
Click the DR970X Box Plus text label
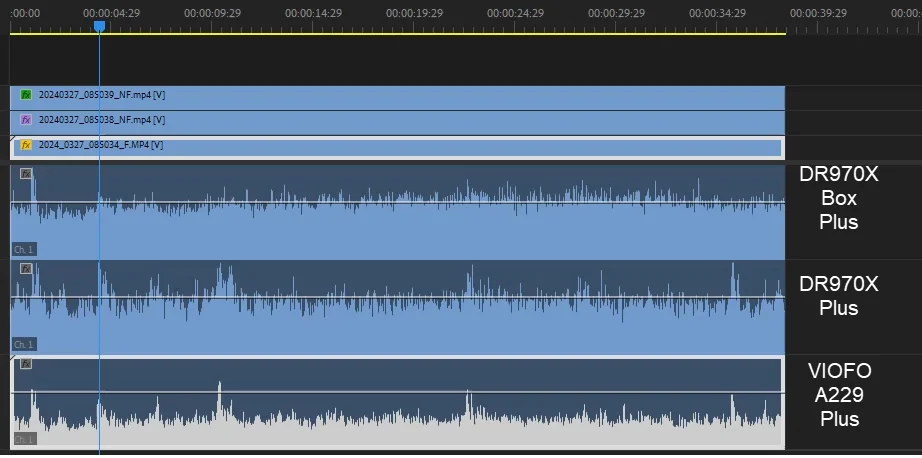pyautogui.click(x=839, y=198)
